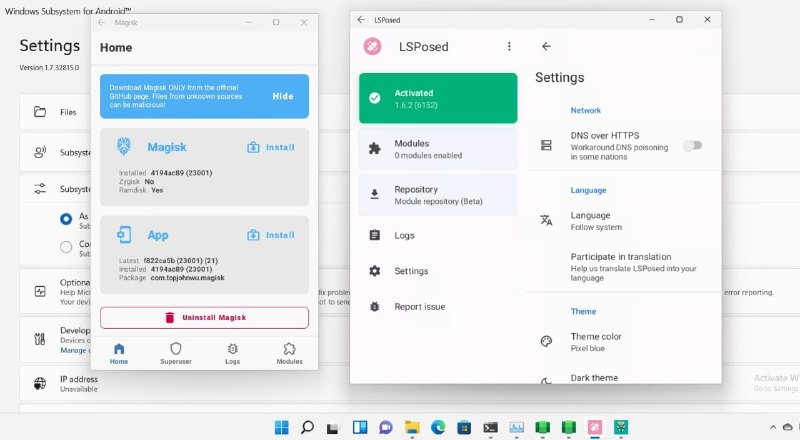Click the translate icon beside Language
This screenshot has width=800, height=440.
[x=546, y=220]
